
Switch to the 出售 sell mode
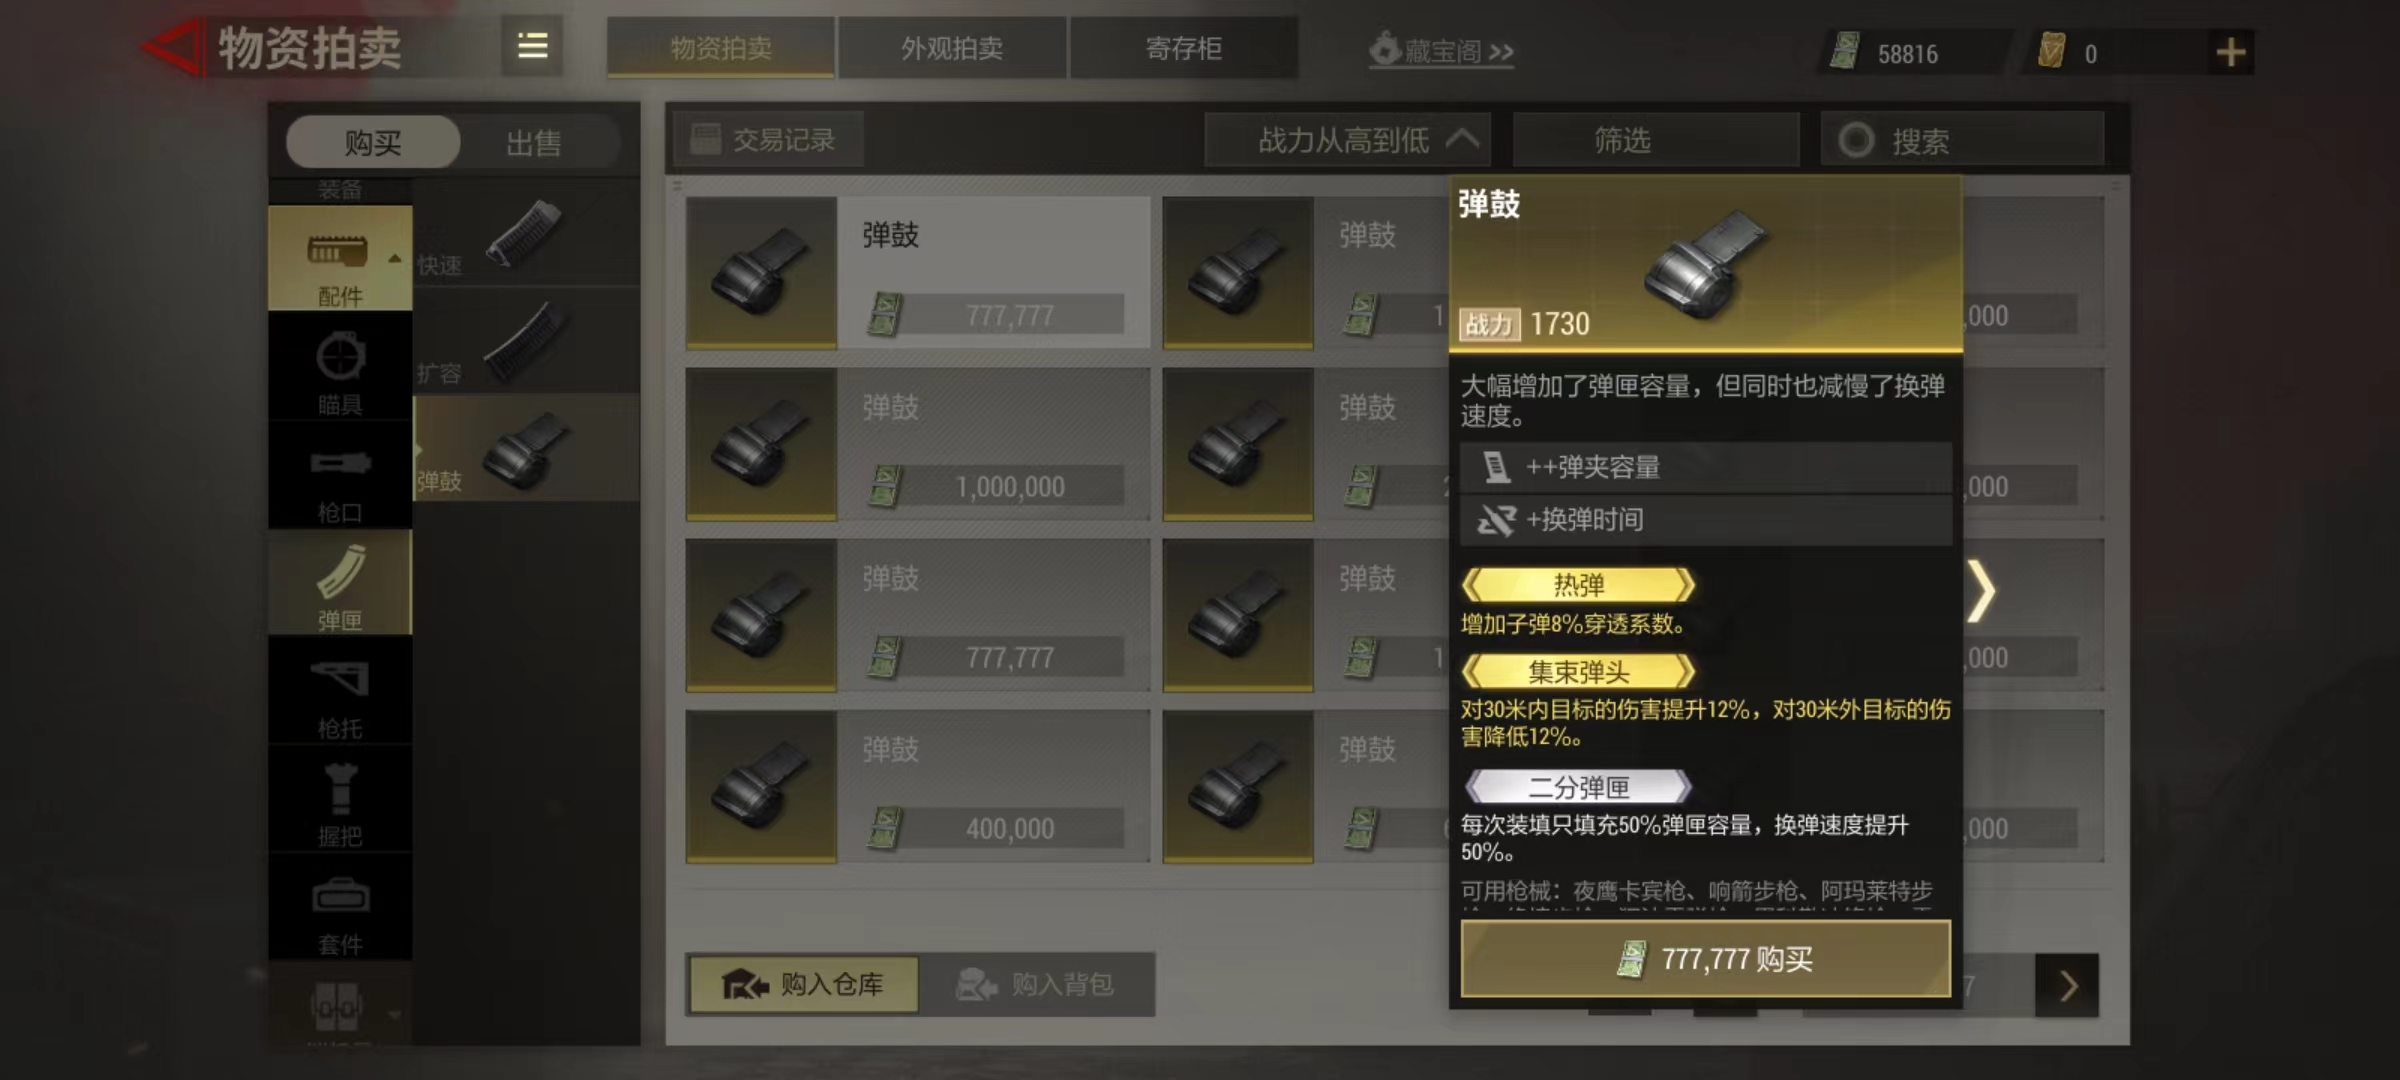[x=534, y=143]
